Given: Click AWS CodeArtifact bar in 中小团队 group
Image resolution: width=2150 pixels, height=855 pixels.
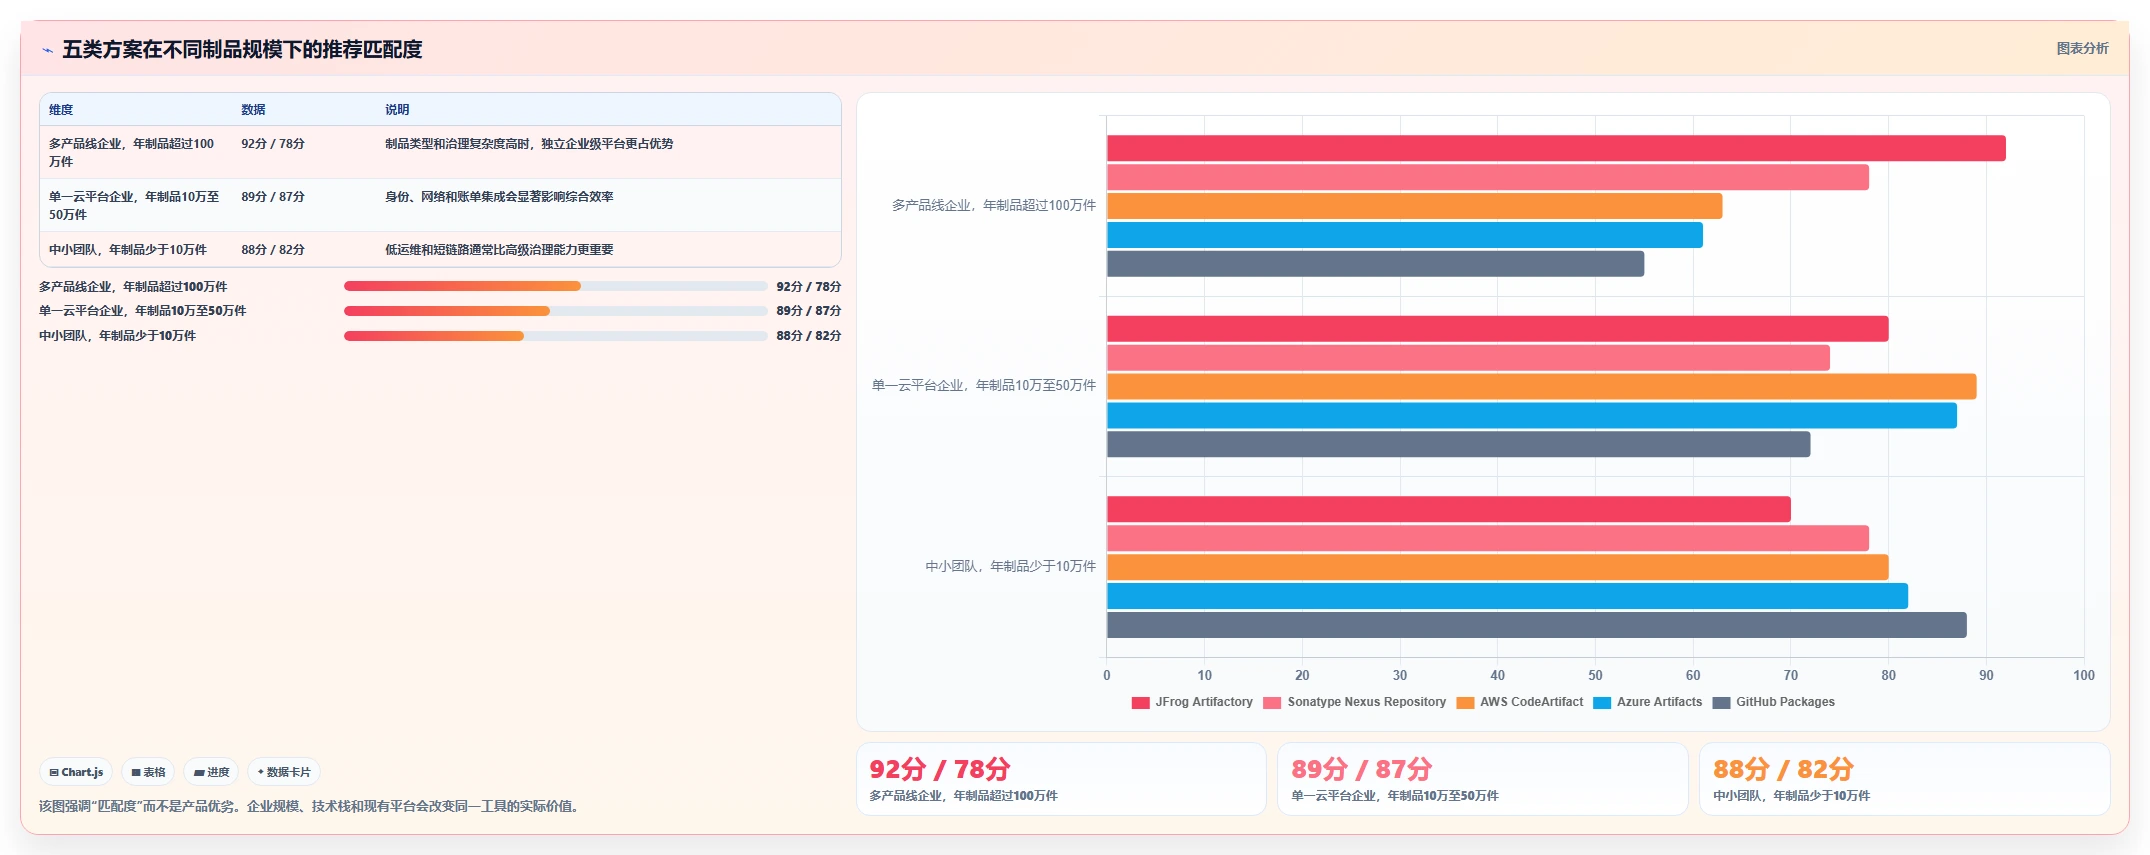Looking at the screenshot, I should tap(1498, 567).
